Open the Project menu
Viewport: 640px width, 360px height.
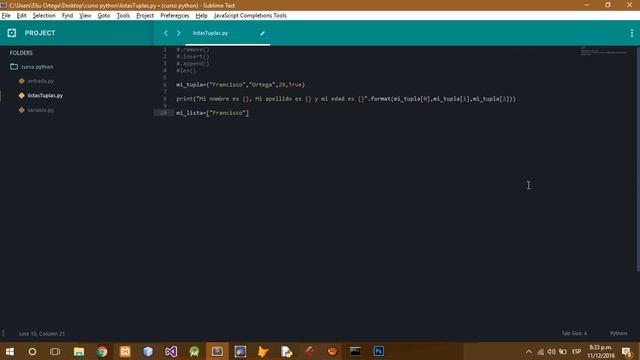[145, 16]
